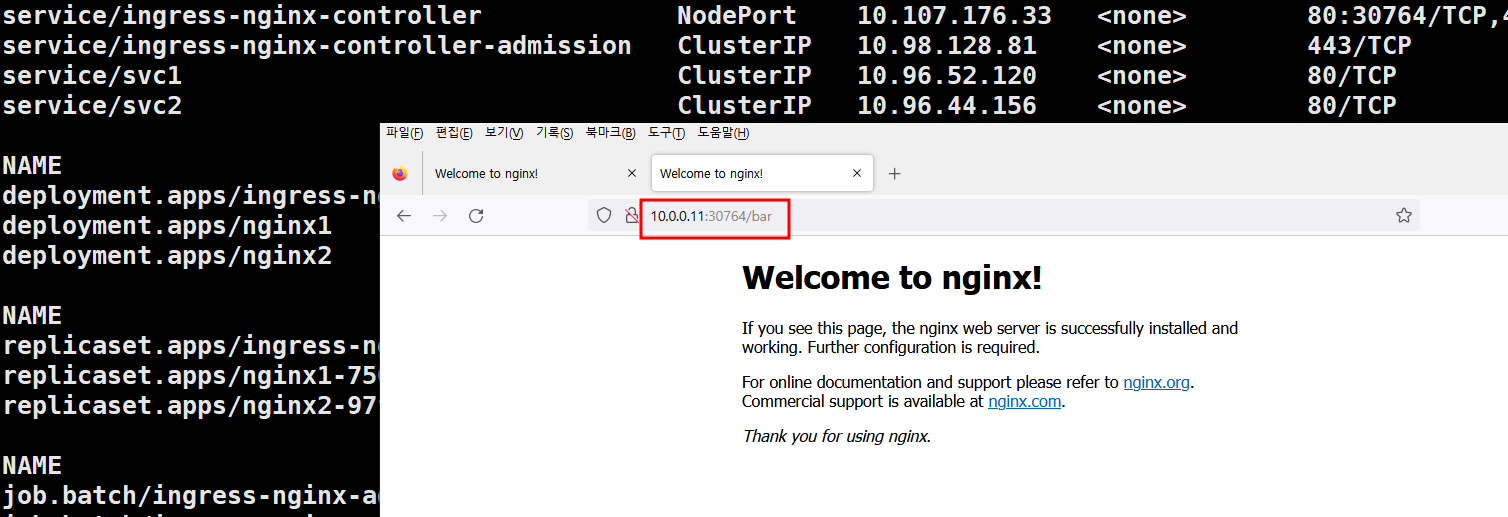Close the active Welcome to nginx! tab
Screen dimensions: 1508x517
point(857,173)
